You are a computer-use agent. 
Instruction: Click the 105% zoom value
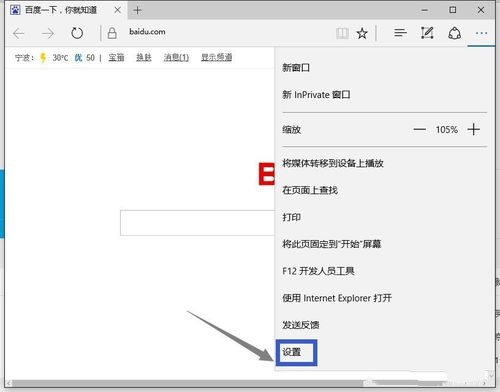tap(447, 130)
